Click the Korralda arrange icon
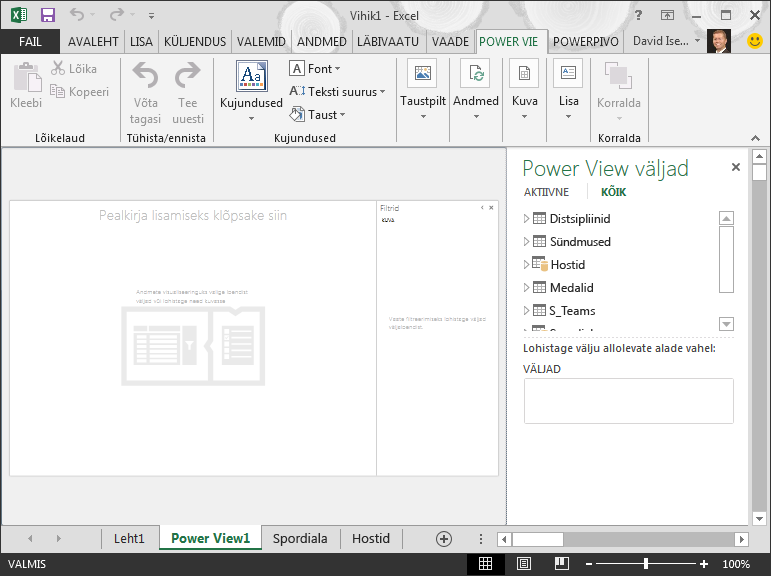The image size is (771, 576). (x=618, y=75)
